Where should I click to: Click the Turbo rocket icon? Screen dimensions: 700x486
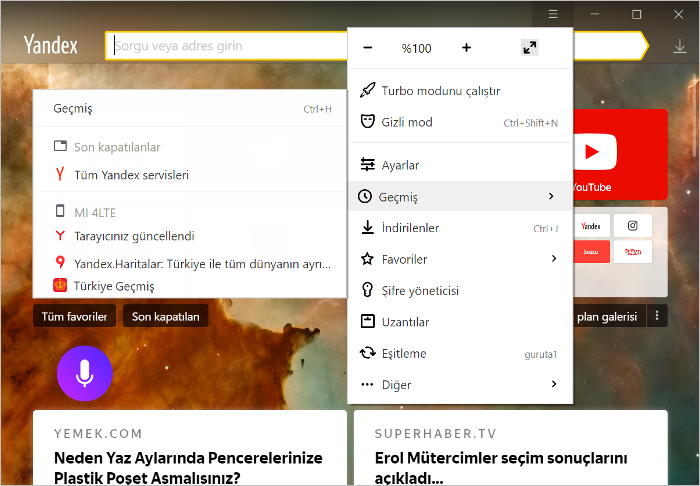pos(367,90)
